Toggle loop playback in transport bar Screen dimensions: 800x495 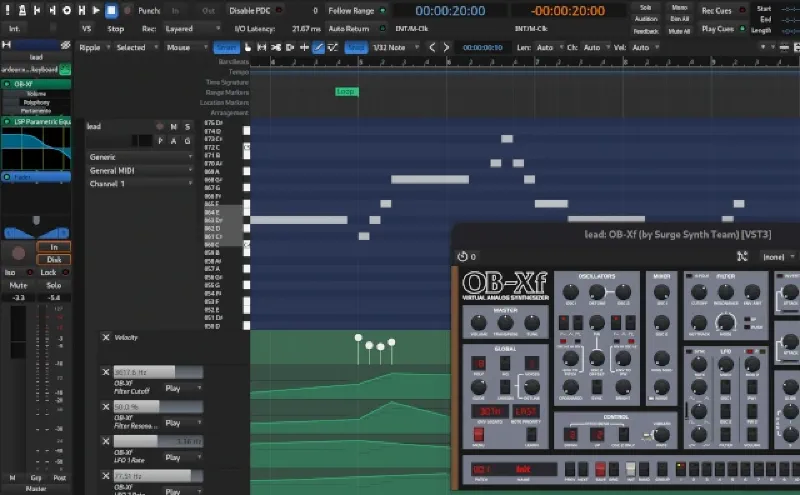click(67, 10)
